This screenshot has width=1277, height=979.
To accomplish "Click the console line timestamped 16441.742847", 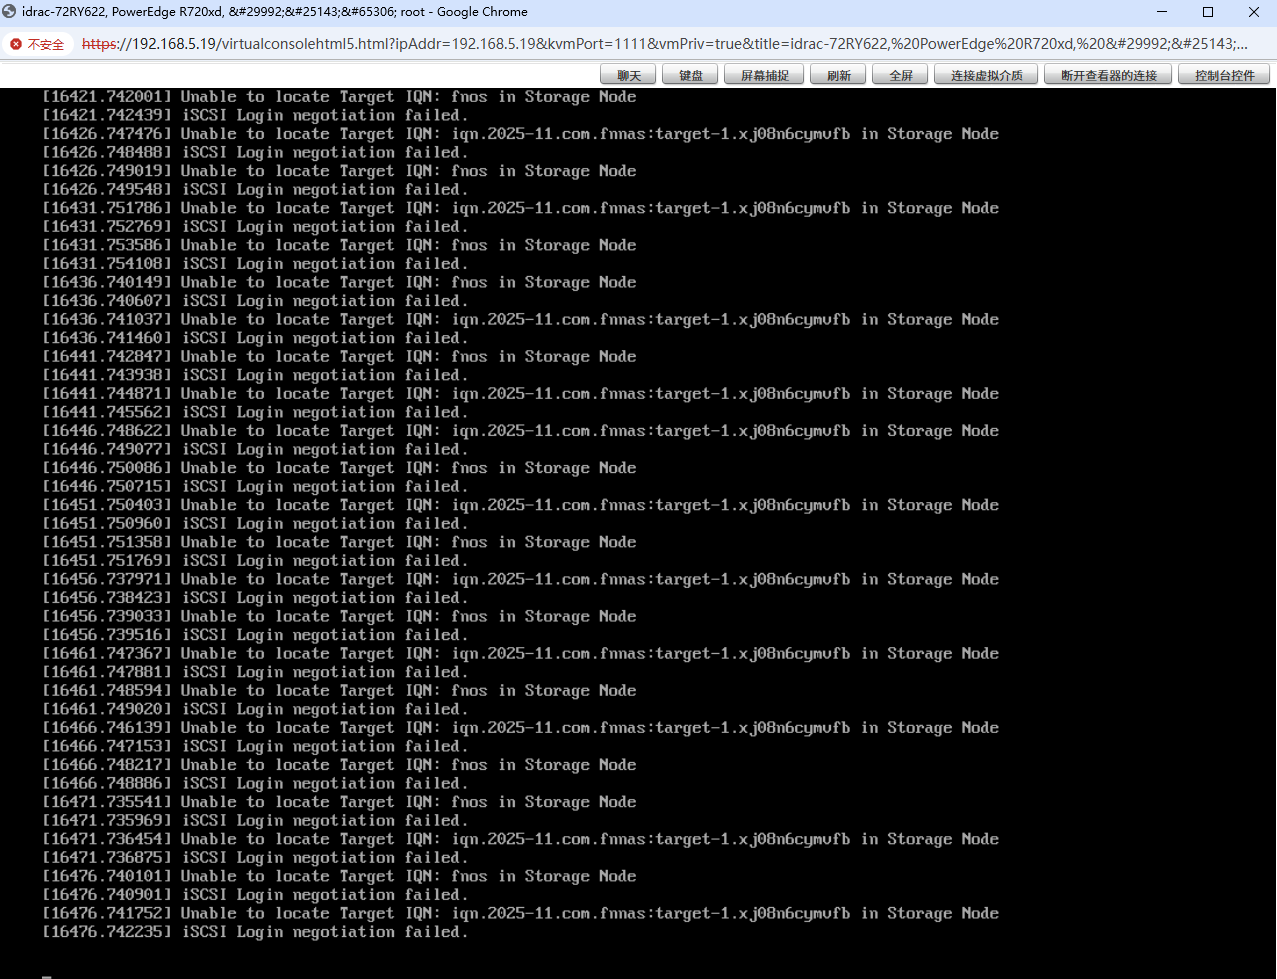I will pyautogui.click(x=340, y=357).
